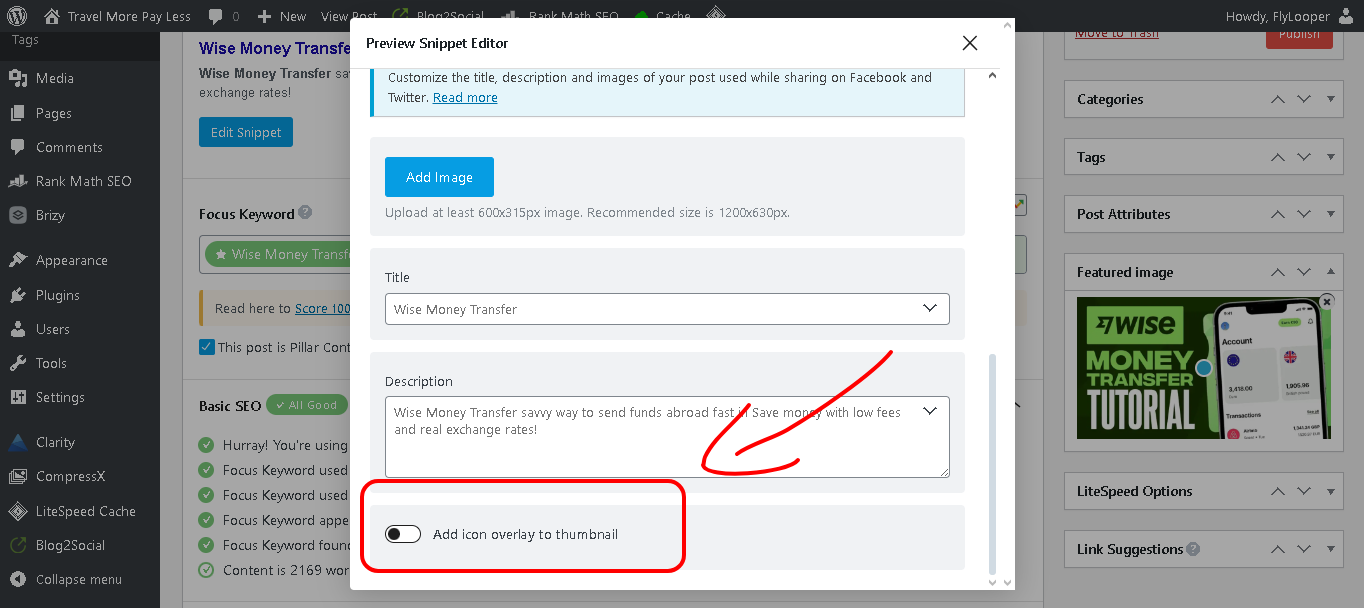The height and width of the screenshot is (608, 1364).
Task: Click Focus Keyword help icon
Action: pos(305,213)
